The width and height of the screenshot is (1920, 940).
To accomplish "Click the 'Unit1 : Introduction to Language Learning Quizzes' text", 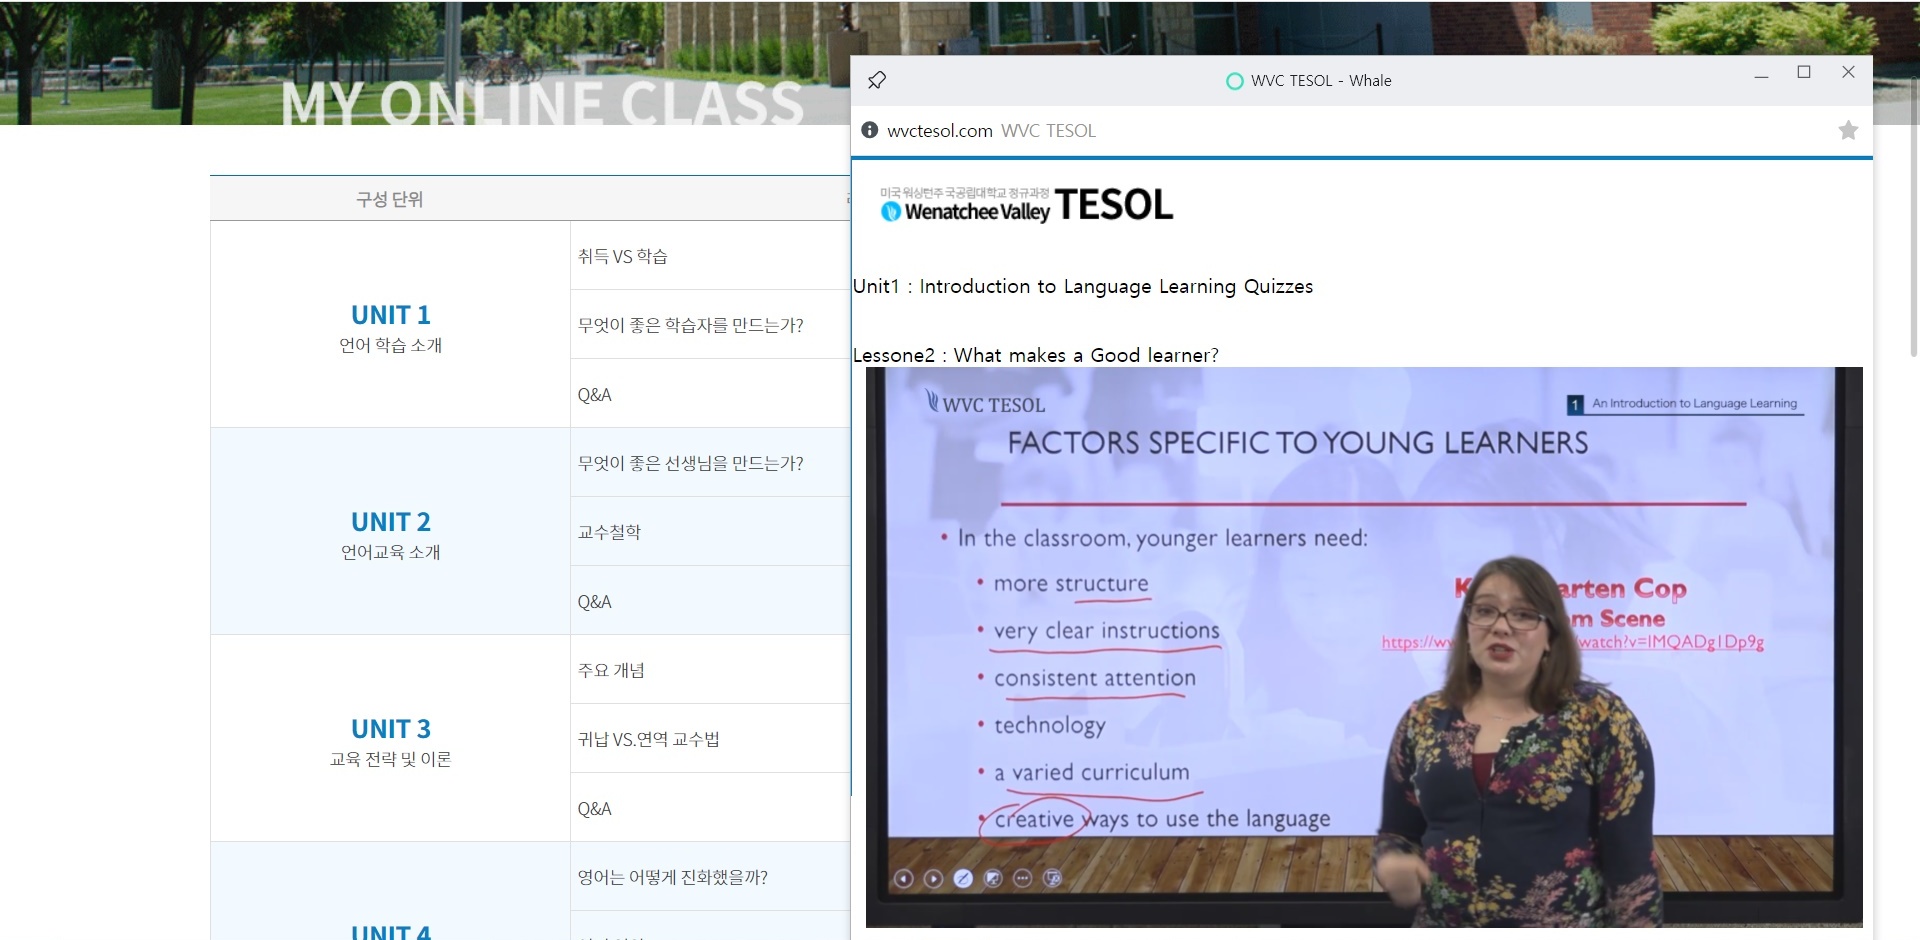I will (x=1083, y=287).
